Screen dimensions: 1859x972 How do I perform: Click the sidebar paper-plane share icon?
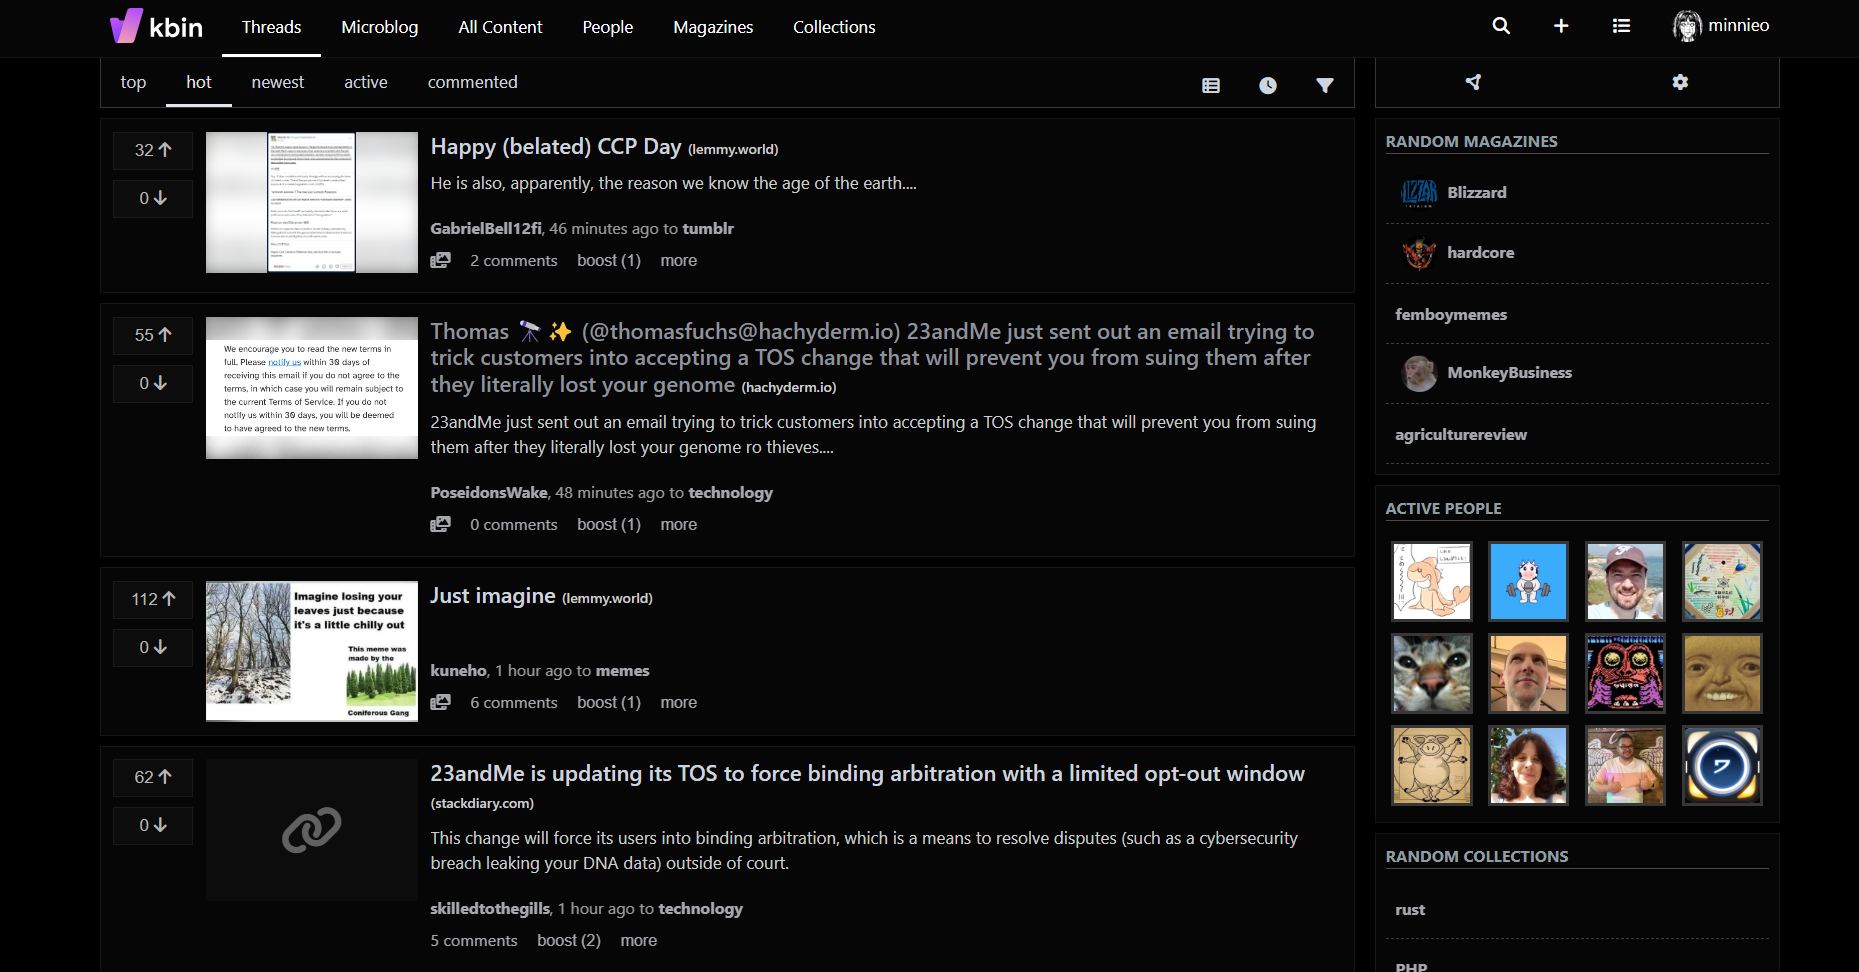(x=1473, y=82)
